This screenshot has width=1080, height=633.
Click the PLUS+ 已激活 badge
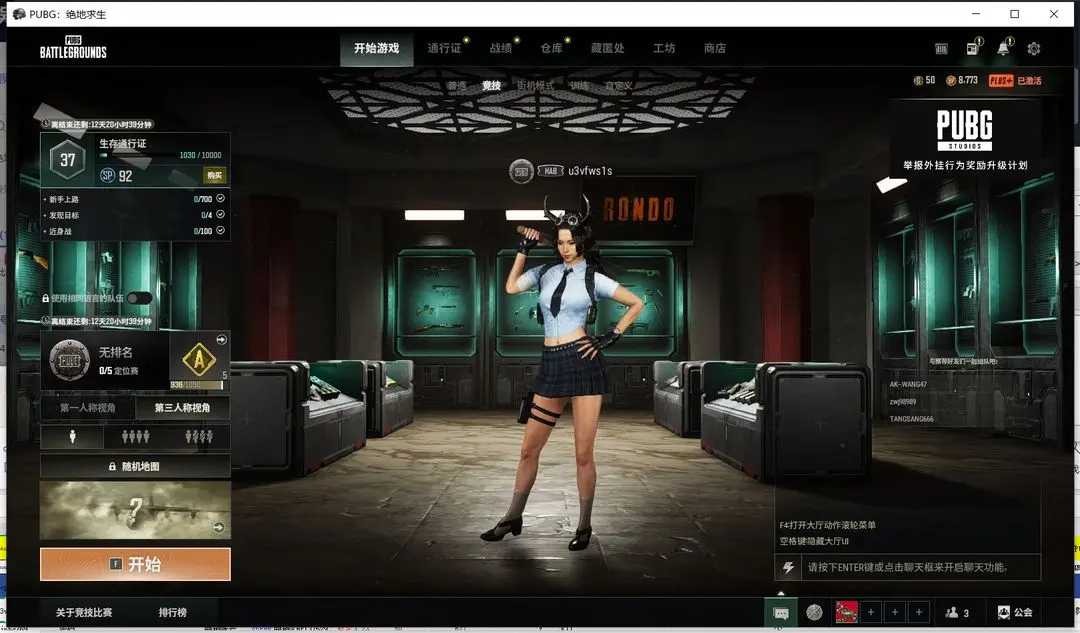pyautogui.click(x=1015, y=81)
